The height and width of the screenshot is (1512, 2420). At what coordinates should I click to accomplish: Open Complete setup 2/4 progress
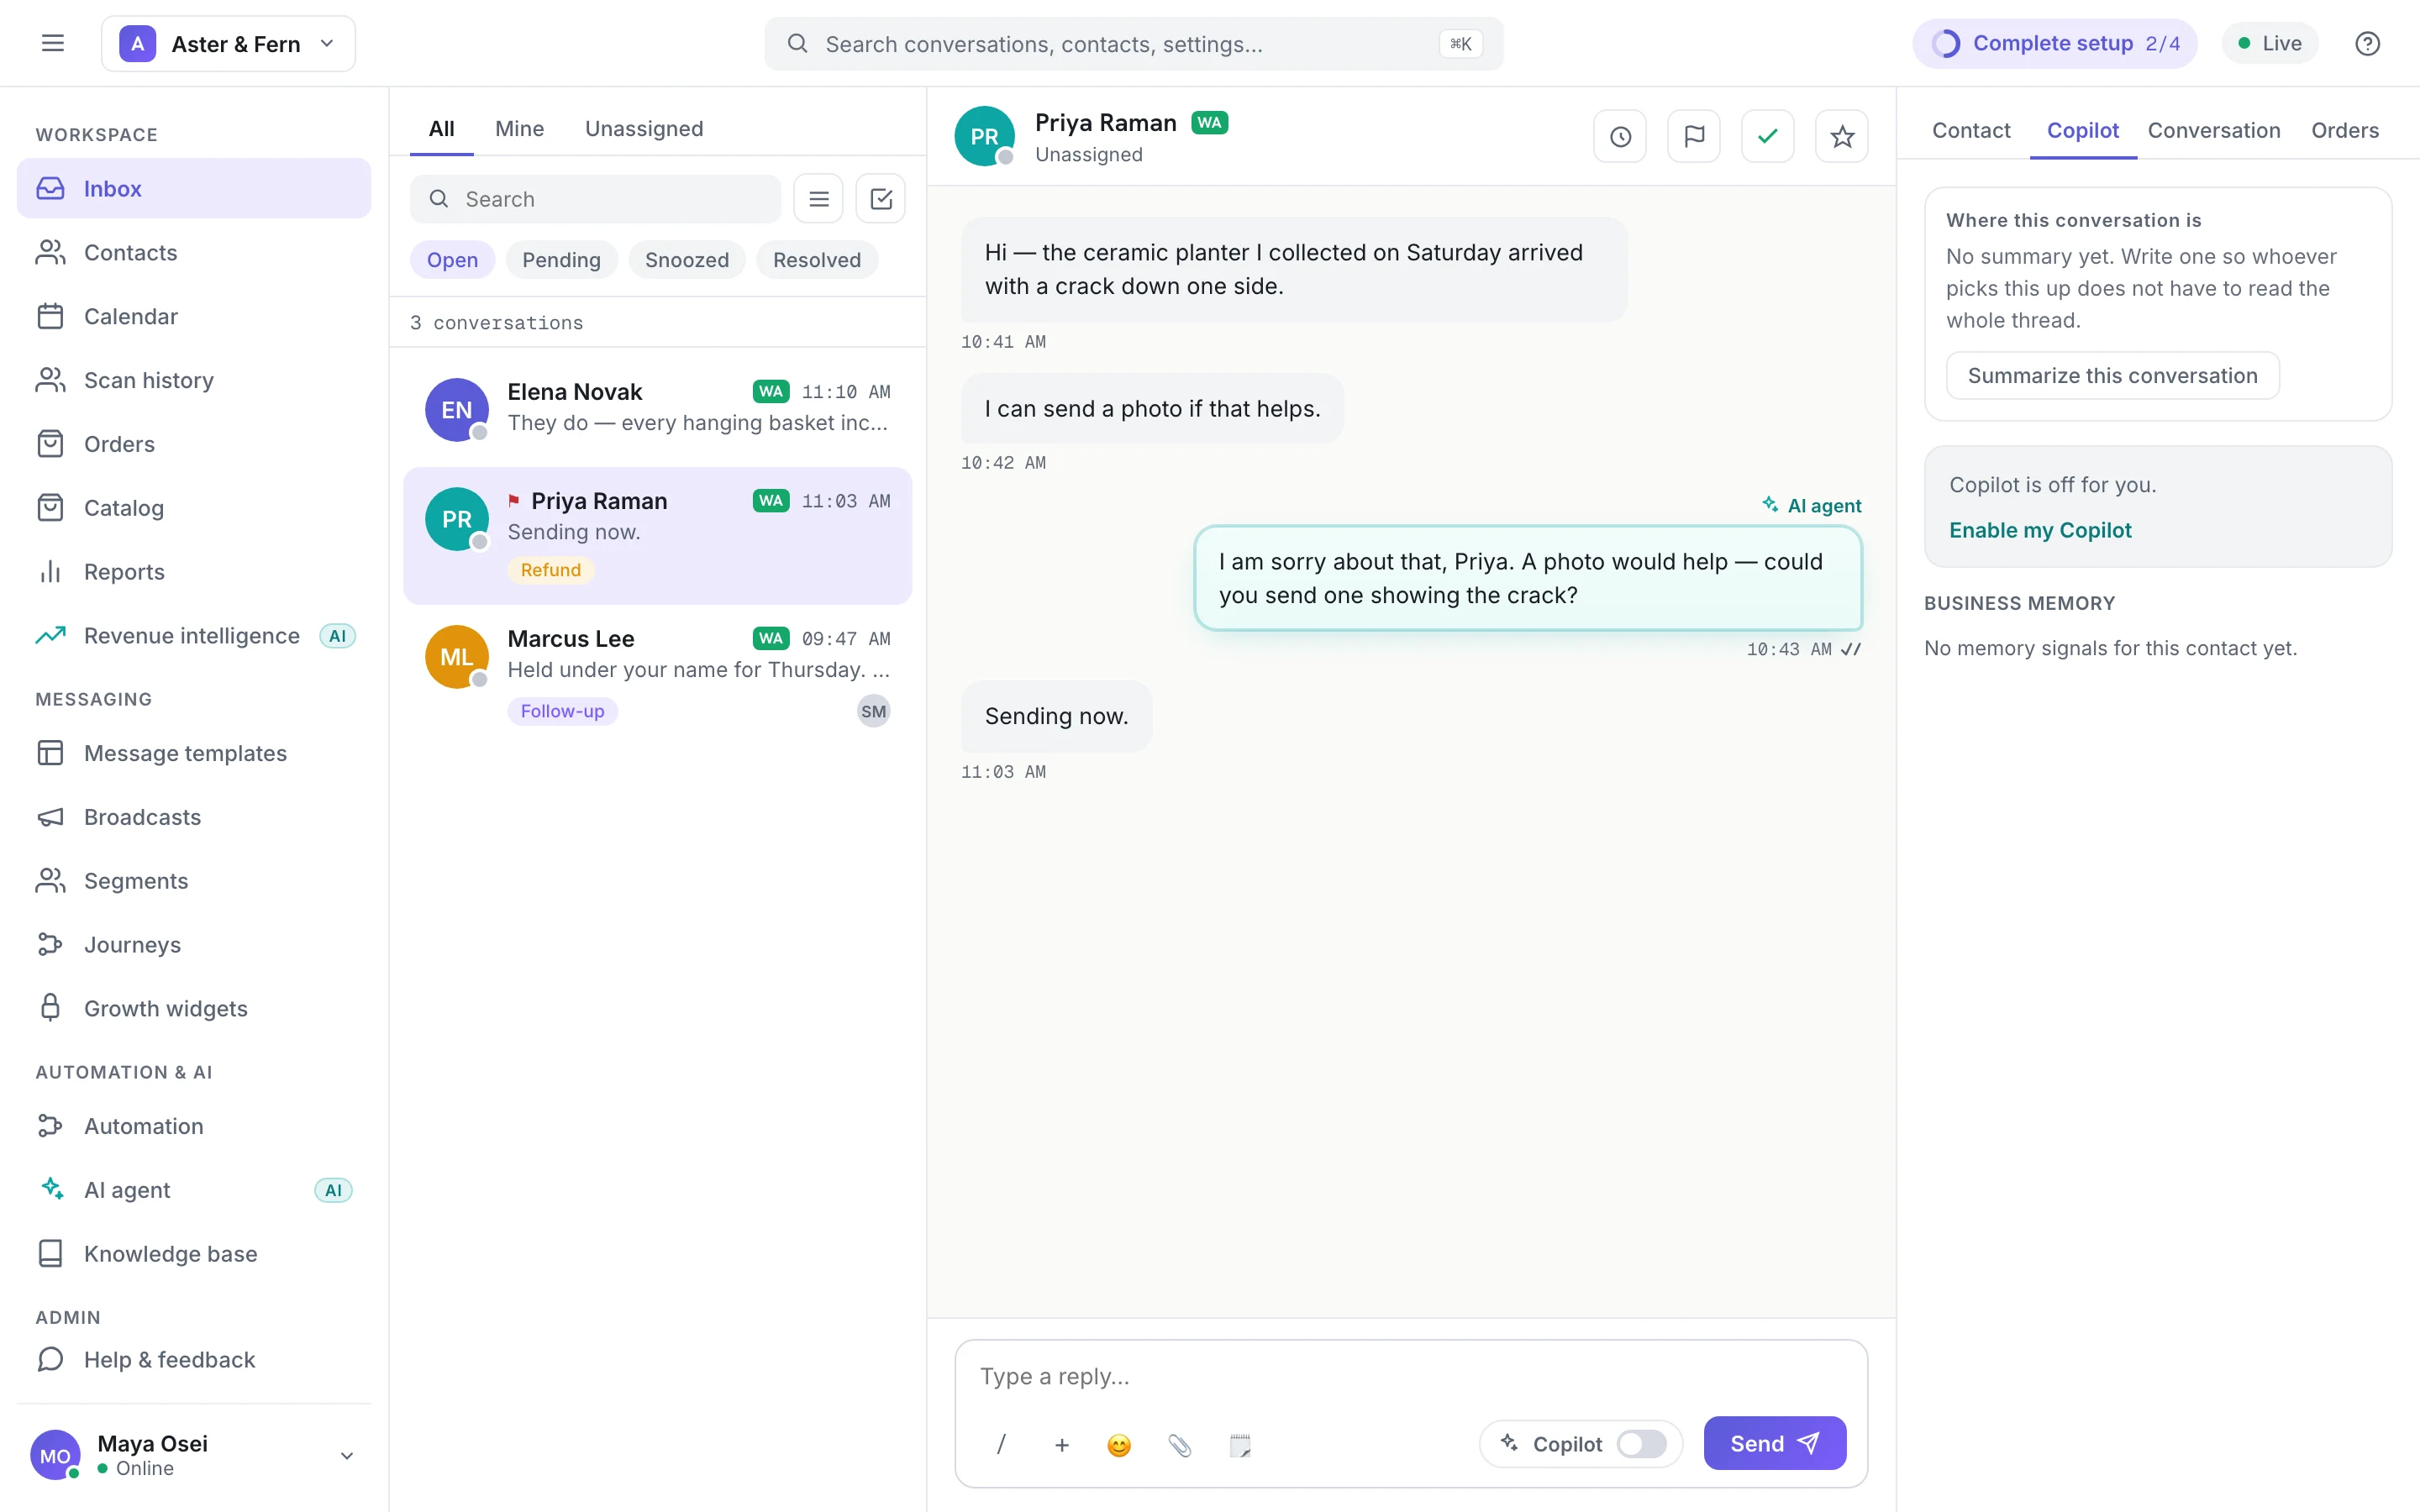[x=2055, y=44]
